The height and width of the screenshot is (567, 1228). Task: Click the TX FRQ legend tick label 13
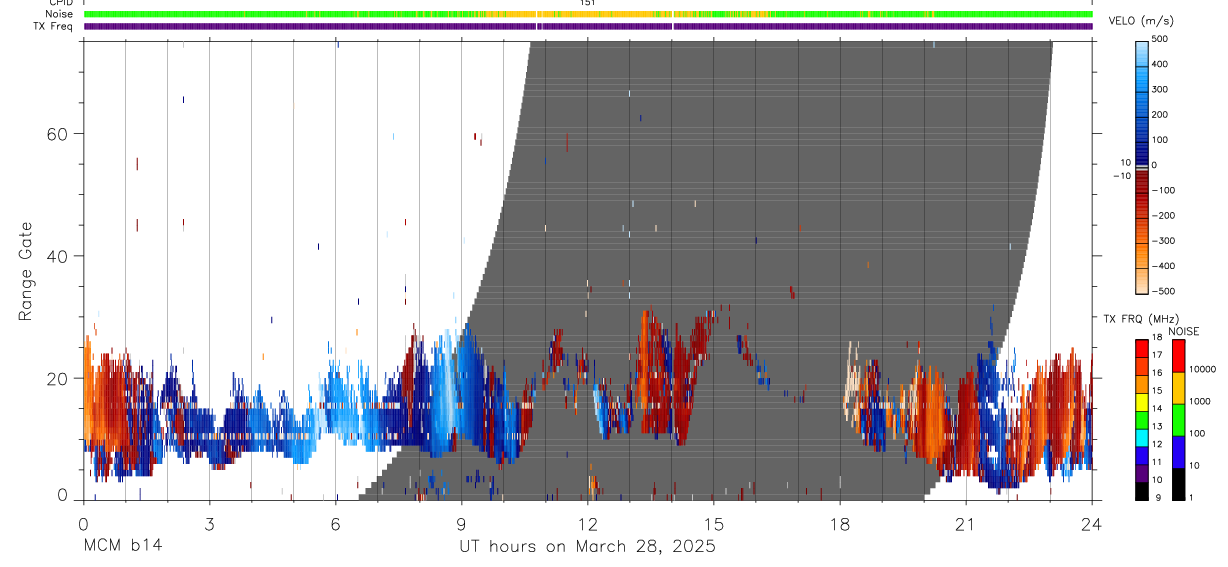point(1158,428)
